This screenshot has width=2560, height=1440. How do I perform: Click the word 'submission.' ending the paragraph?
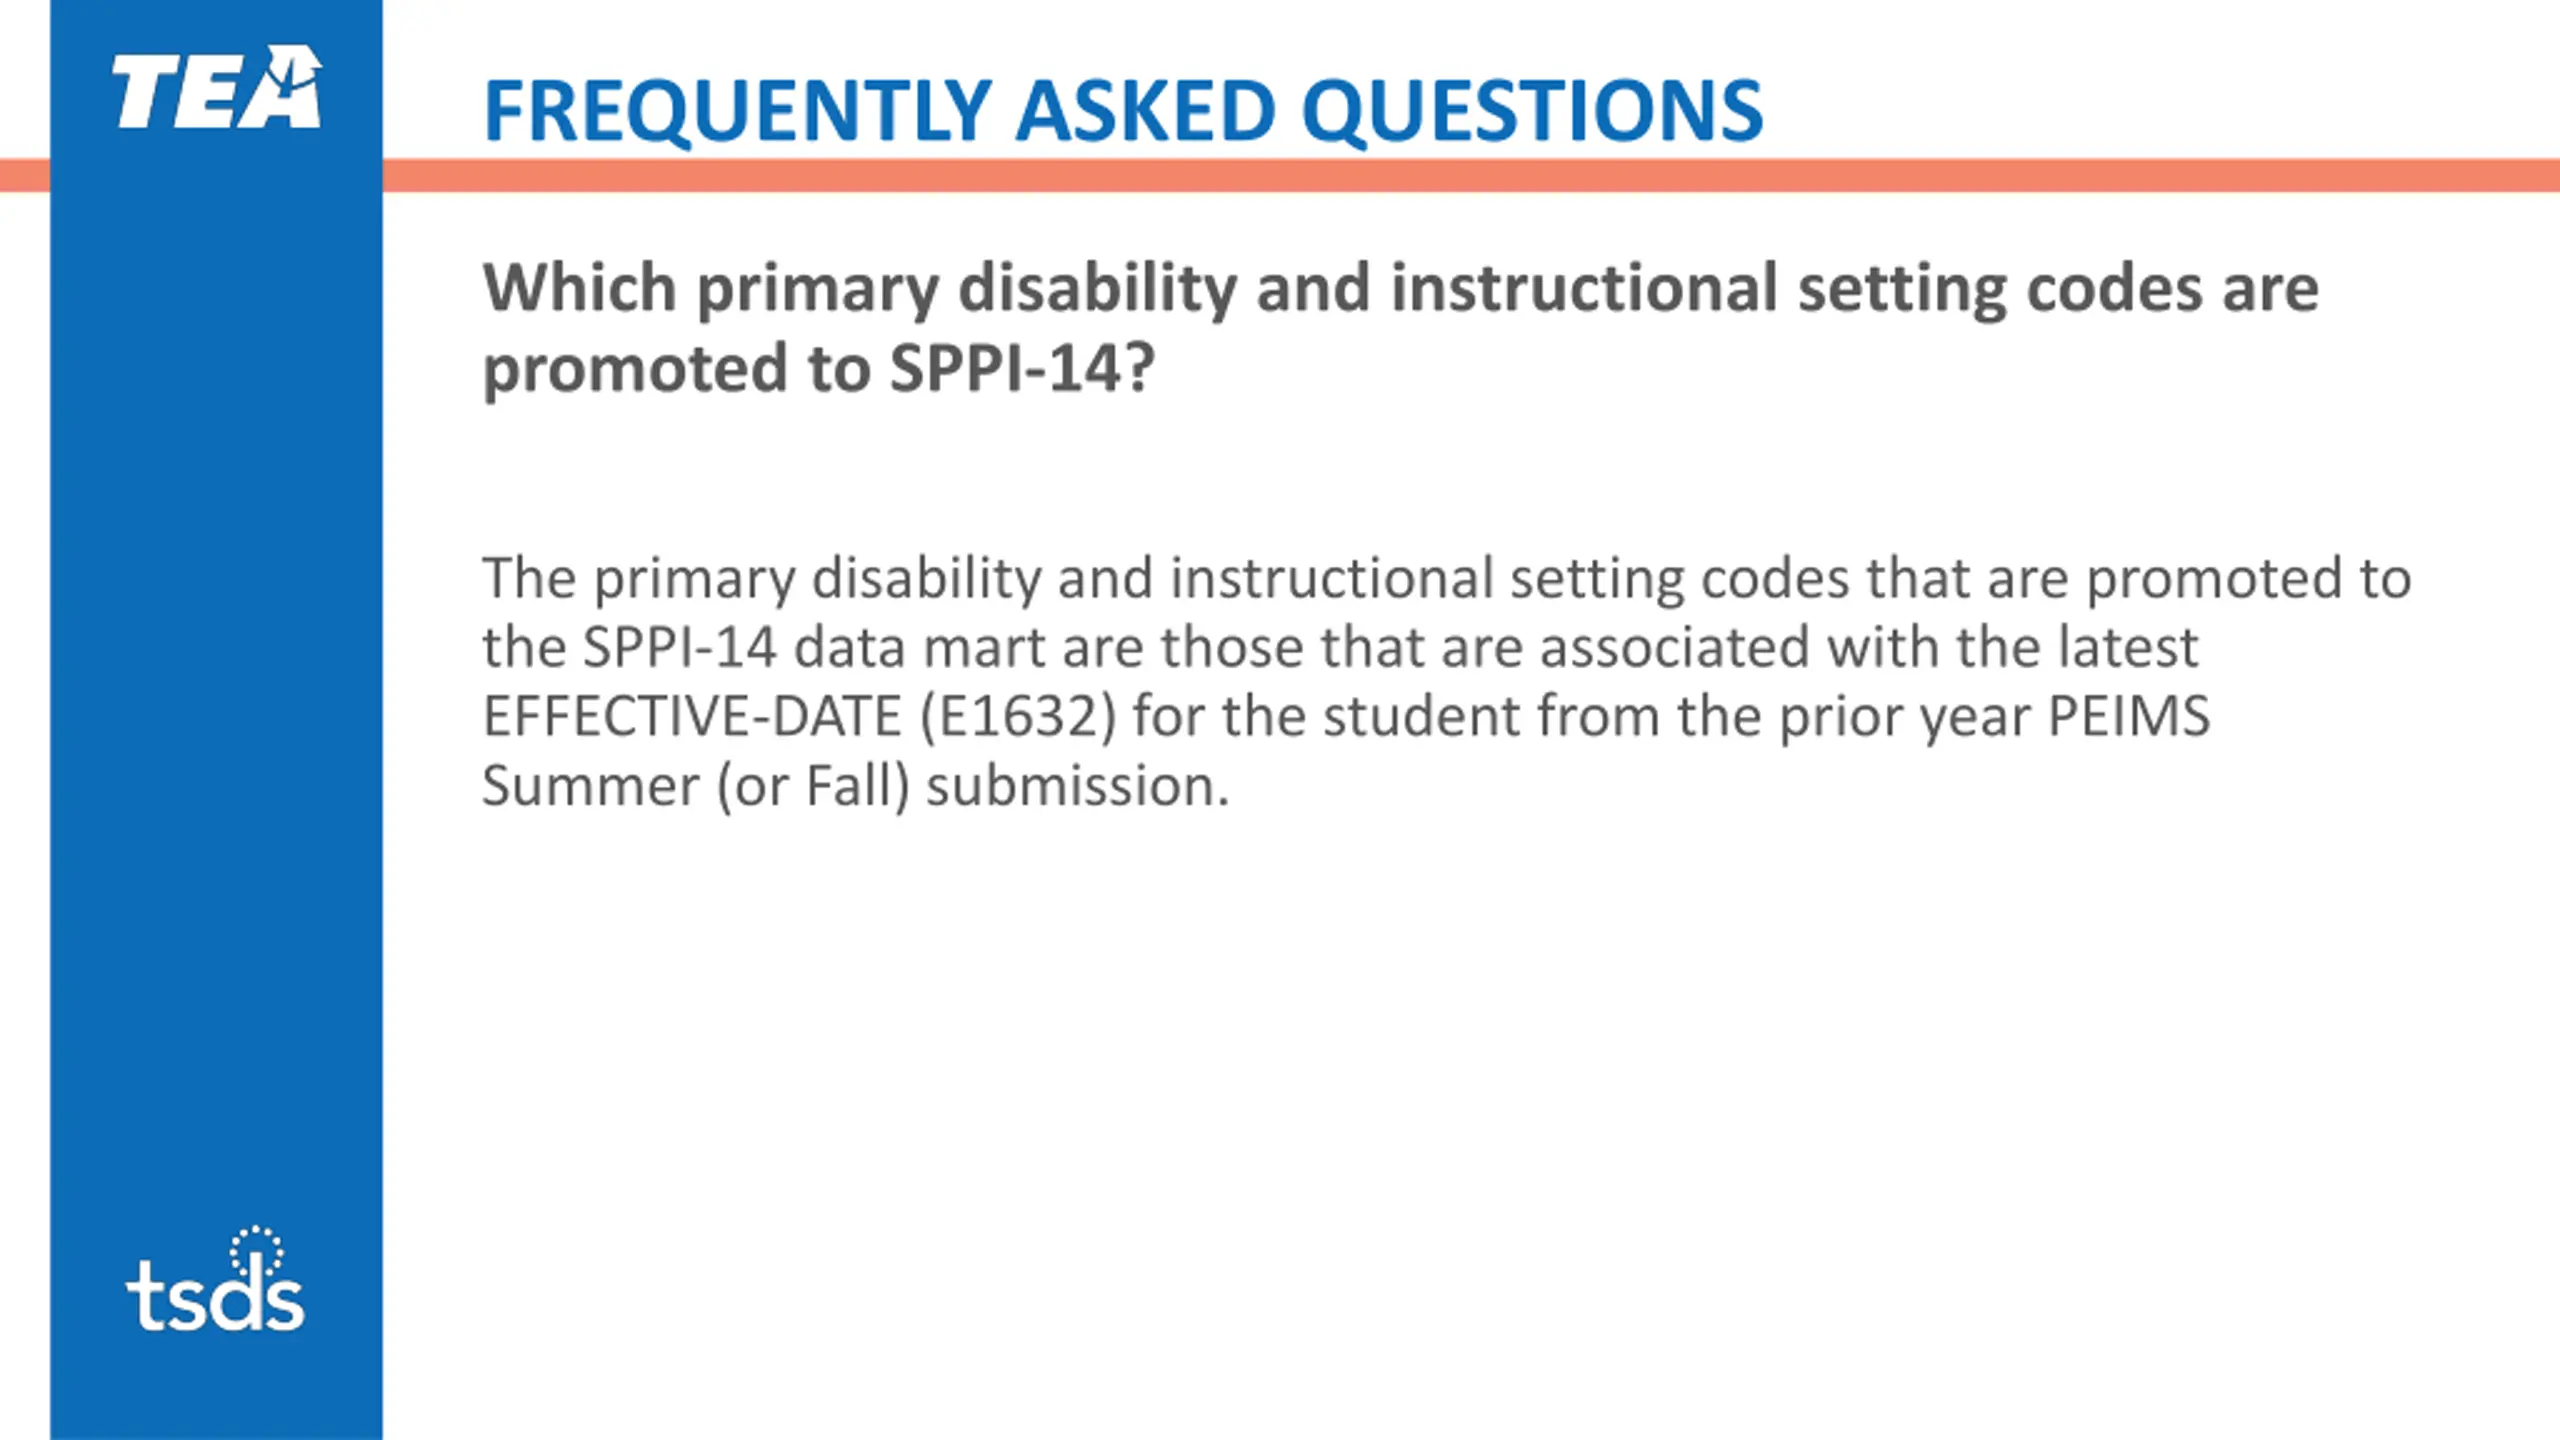[1078, 786]
